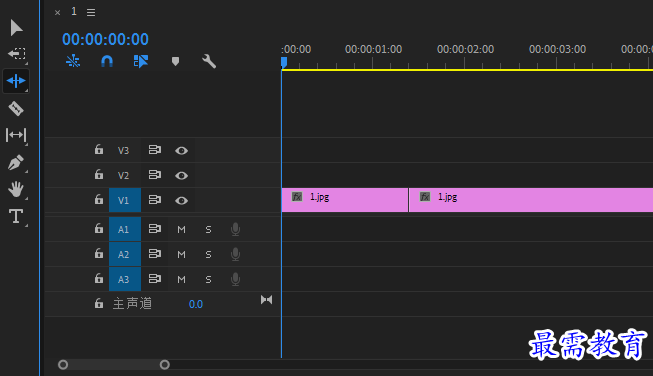Mute track A1
Image resolution: width=653 pixels, height=376 pixels.
[x=181, y=229]
